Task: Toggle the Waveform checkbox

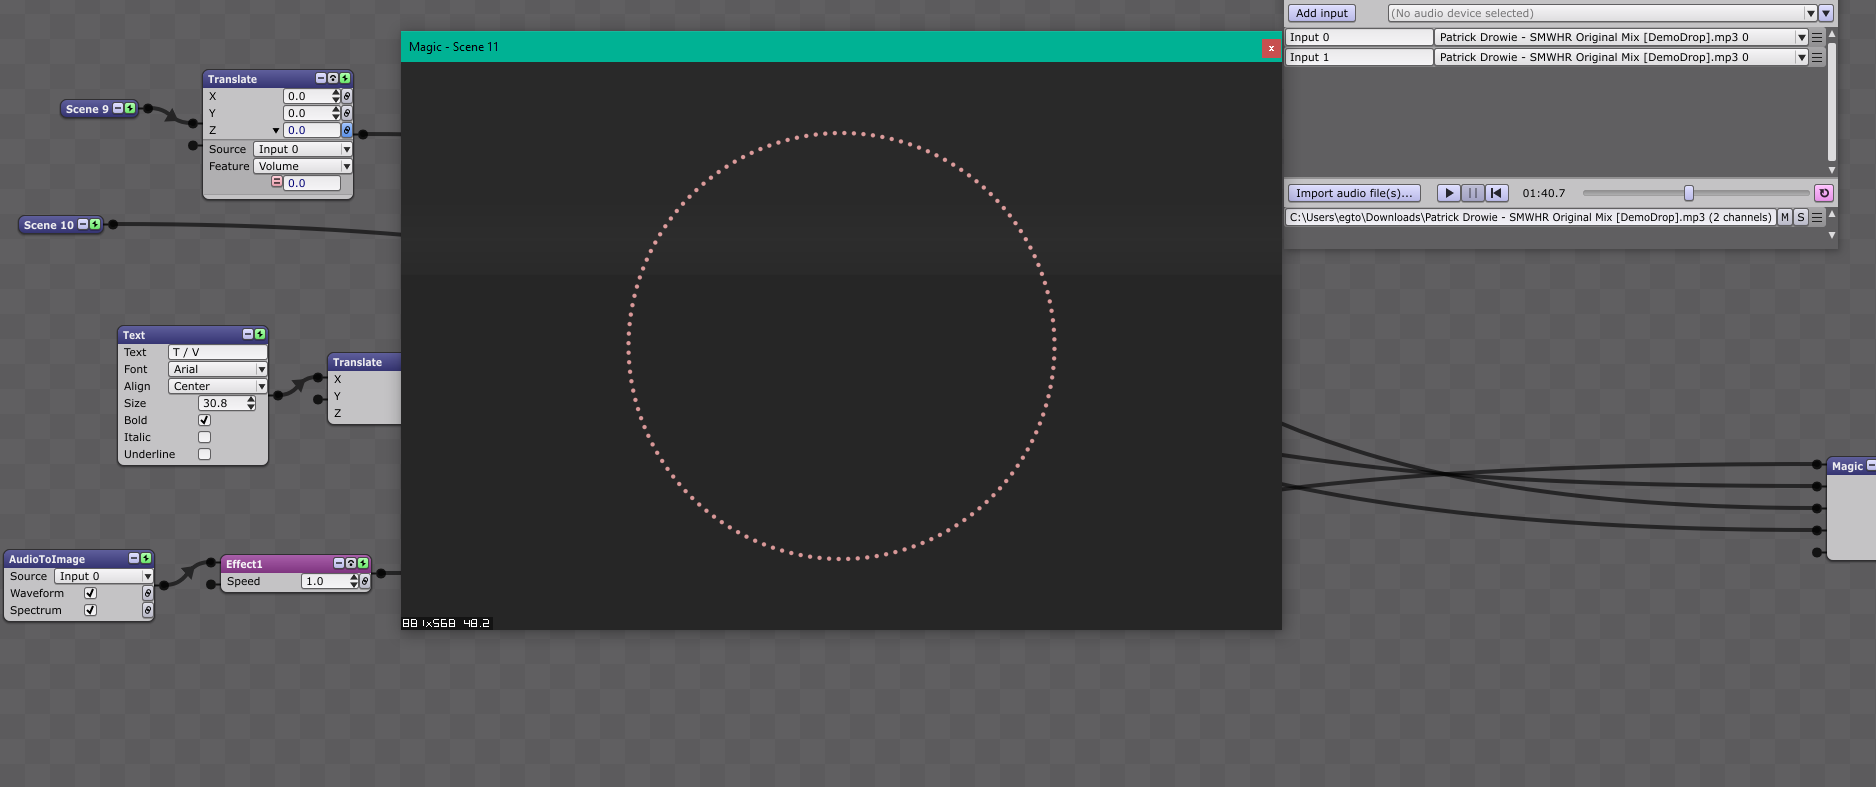Action: 91,593
